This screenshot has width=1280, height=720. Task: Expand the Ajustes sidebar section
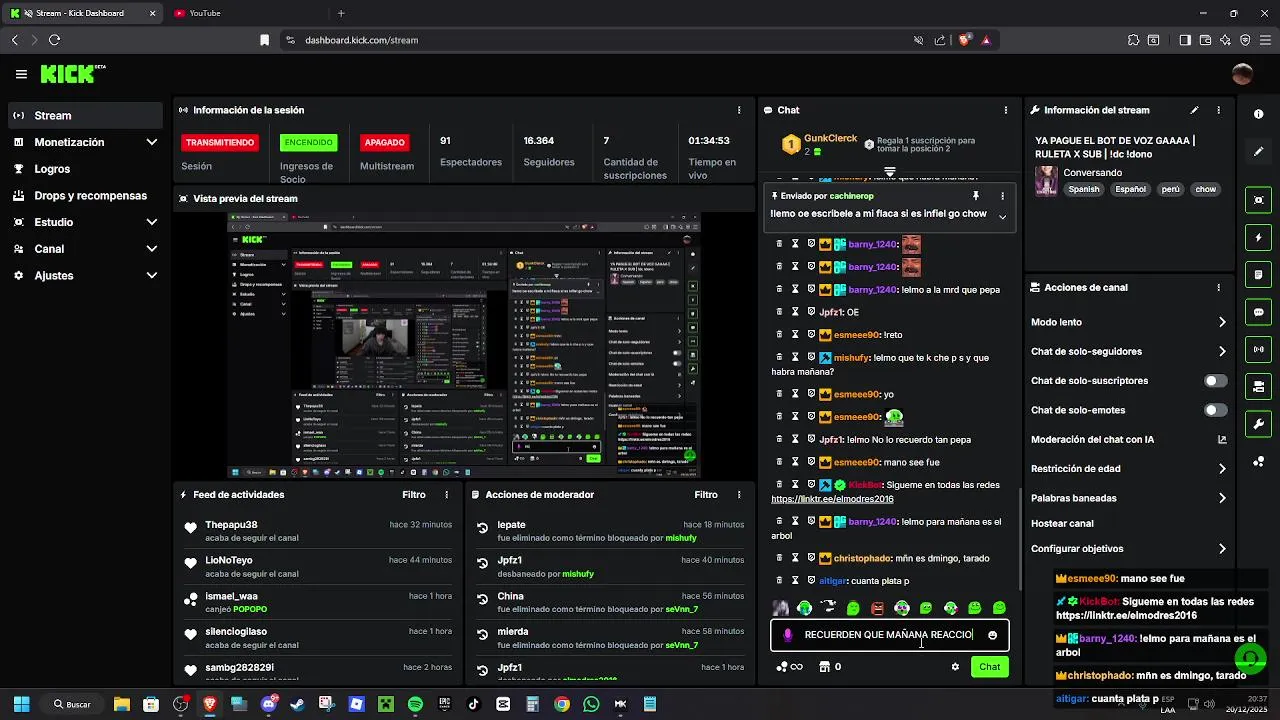point(85,275)
